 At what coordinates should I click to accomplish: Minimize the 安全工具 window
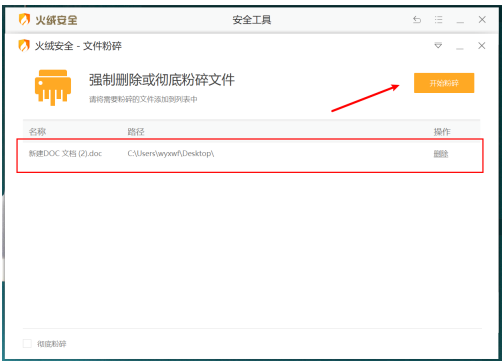coord(460,21)
